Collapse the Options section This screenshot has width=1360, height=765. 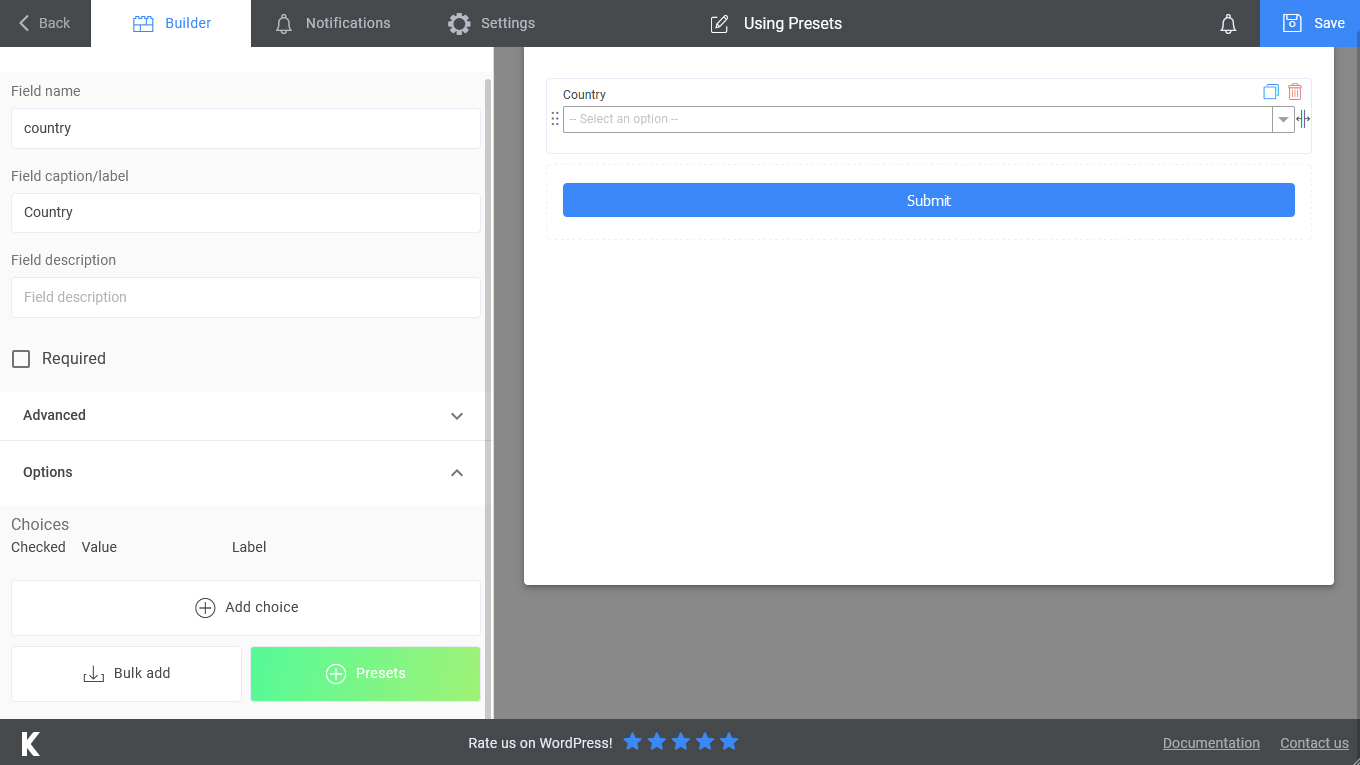245,472
